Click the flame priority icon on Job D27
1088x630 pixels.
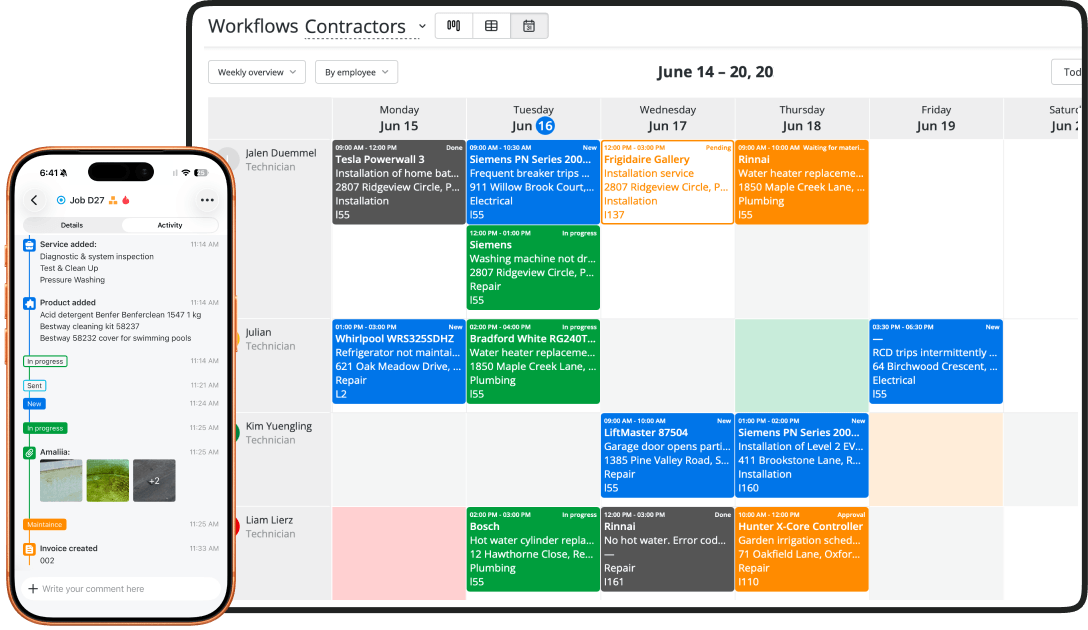pos(126,200)
